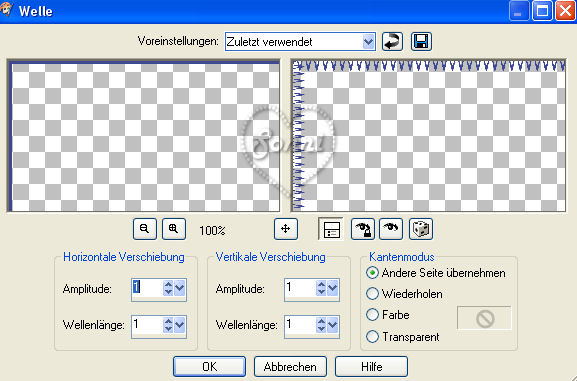577x381 pixels.
Task: Select the 'Transparent' edge mode
Action: coord(403,336)
